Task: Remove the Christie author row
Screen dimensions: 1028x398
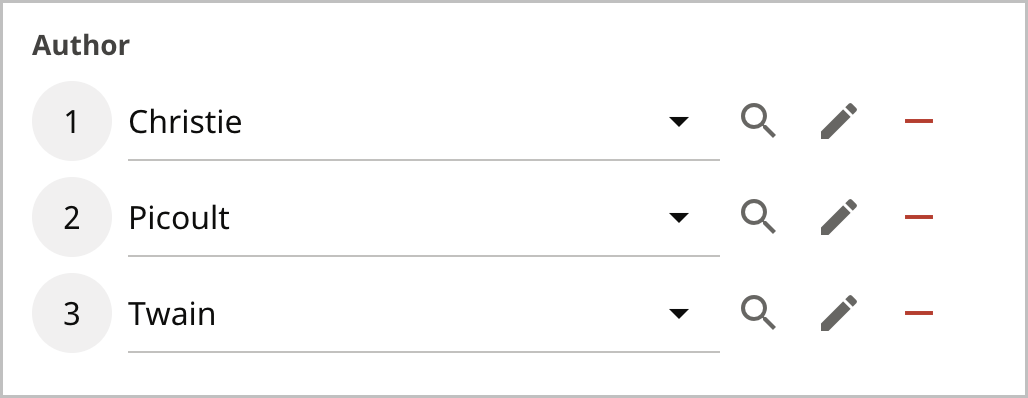Action: 919,121
